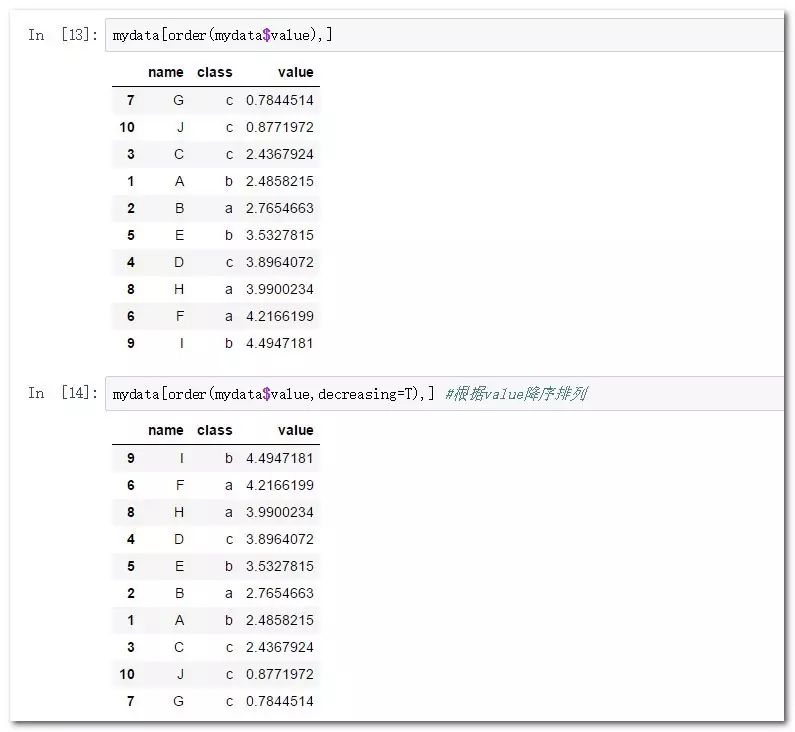Image resolution: width=795 pixels, height=732 pixels.
Task: Click row index 10 in second table
Action: pyautogui.click(x=127, y=674)
